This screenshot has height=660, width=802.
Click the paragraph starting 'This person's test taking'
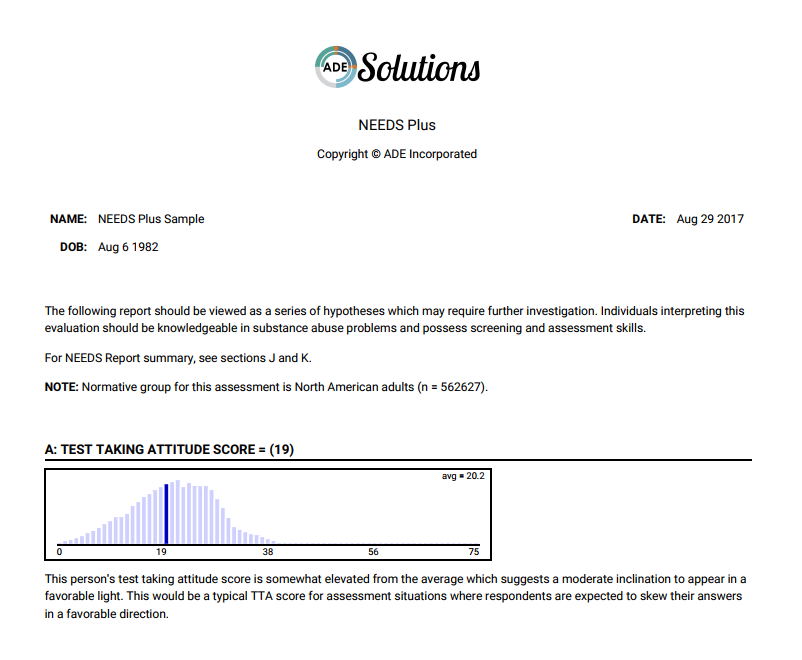click(x=395, y=596)
